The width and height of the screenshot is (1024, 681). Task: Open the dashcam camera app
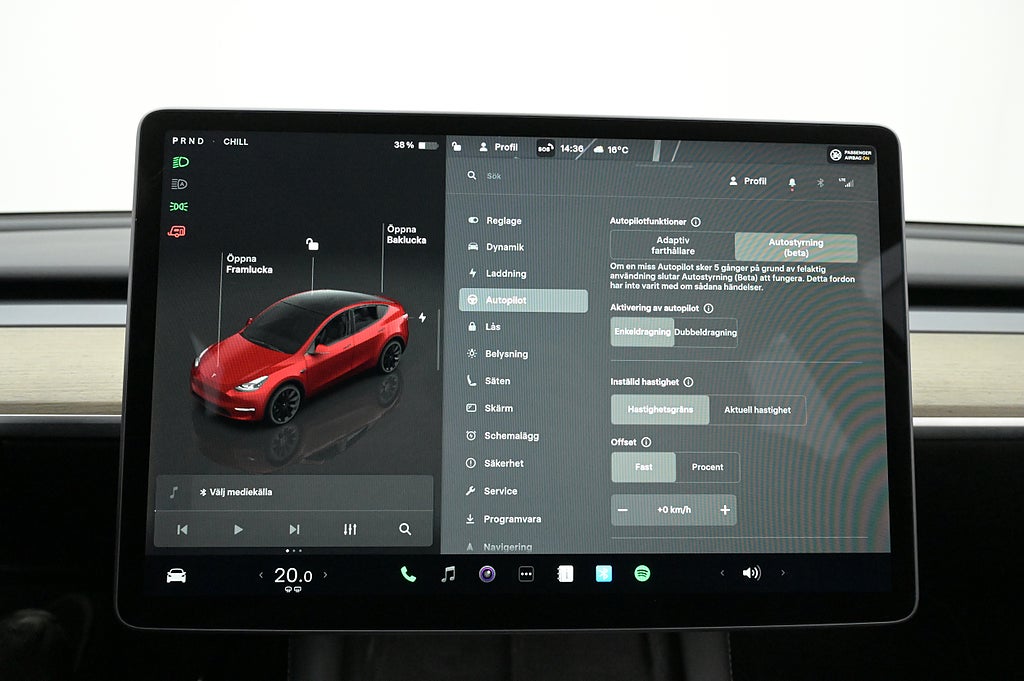click(x=487, y=574)
